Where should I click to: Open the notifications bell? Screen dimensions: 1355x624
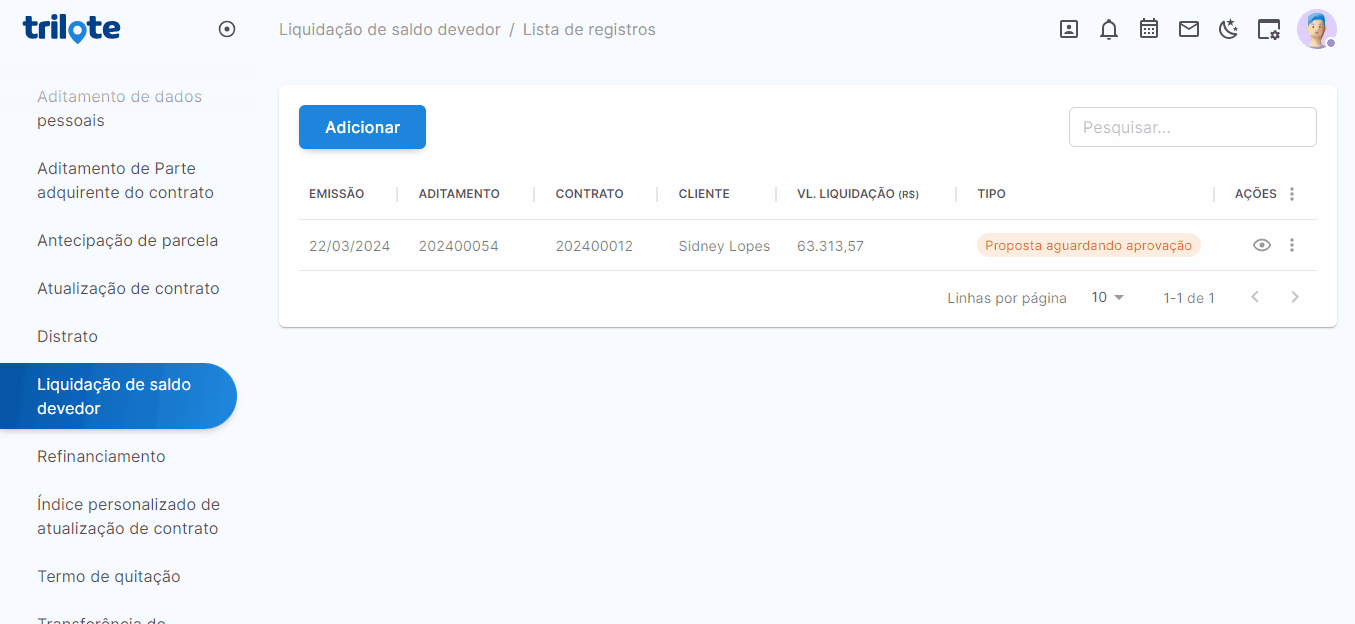coord(1109,29)
